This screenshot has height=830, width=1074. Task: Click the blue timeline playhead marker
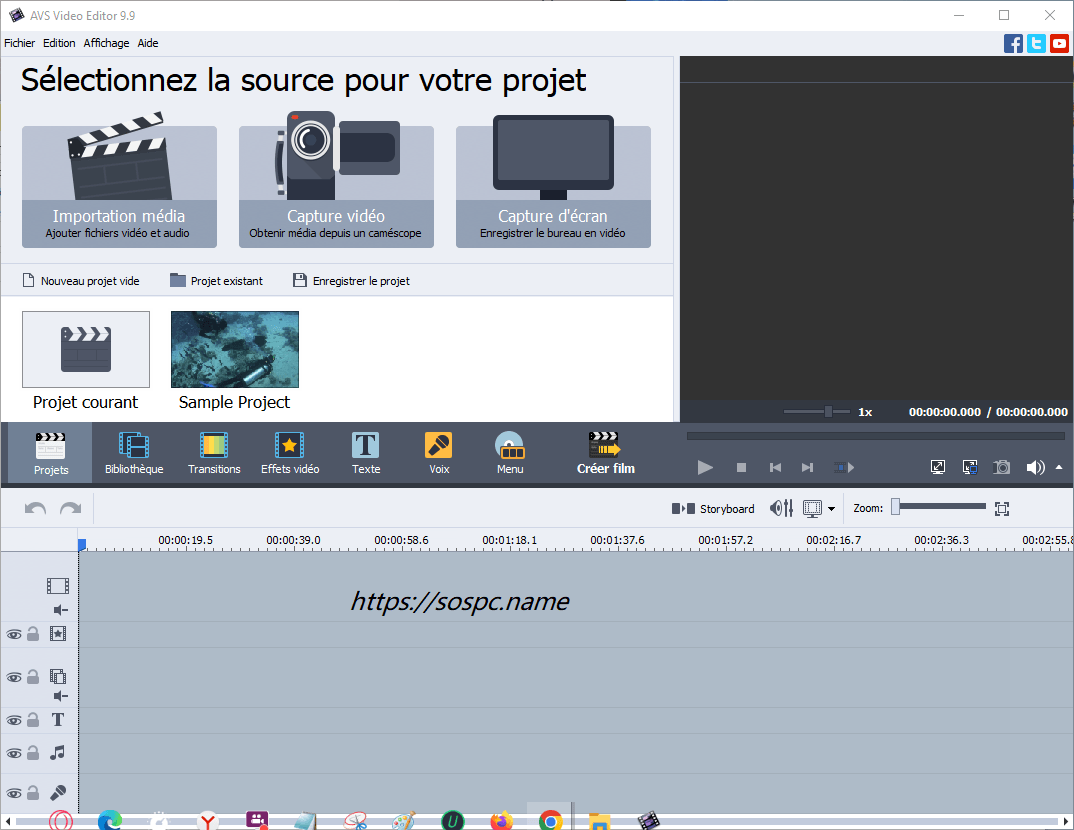pyautogui.click(x=82, y=544)
